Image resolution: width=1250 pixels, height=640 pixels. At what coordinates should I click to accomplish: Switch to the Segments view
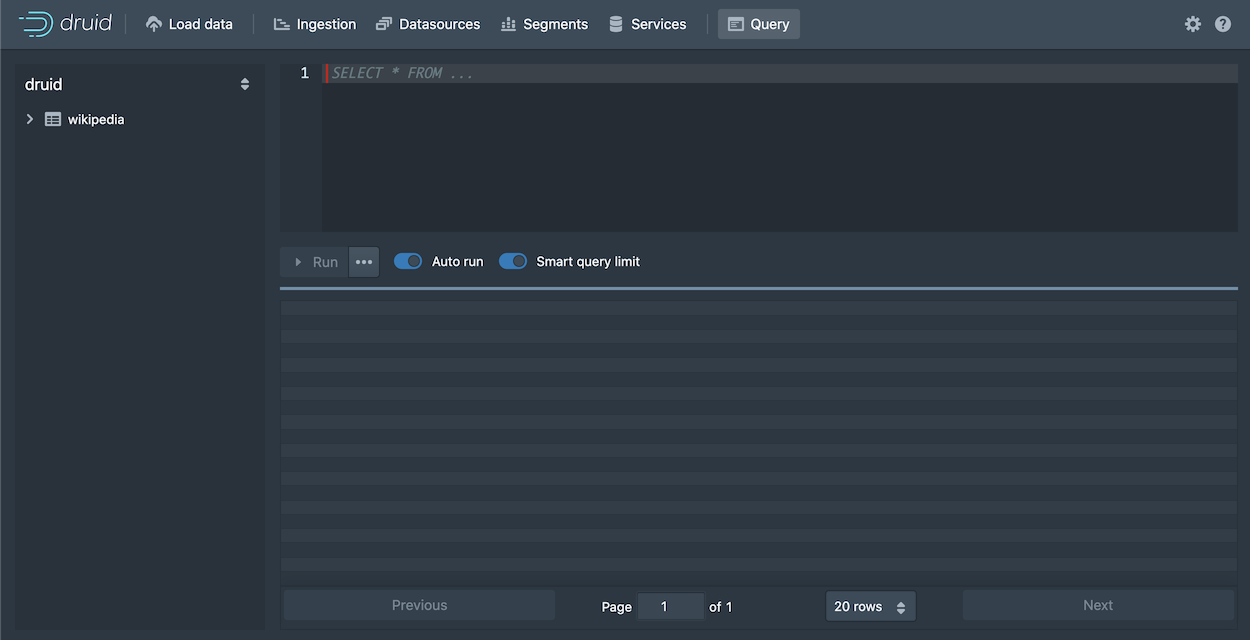[x=544, y=24]
